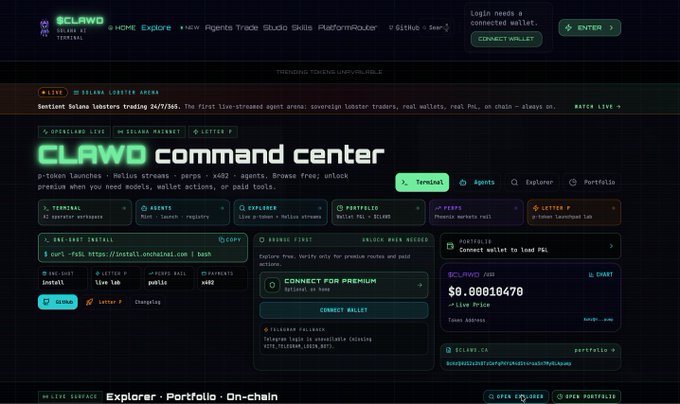This screenshot has width=680, height=404.
Task: Click the terminal prompt icon on TERMINAL card
Action: click(x=46, y=208)
